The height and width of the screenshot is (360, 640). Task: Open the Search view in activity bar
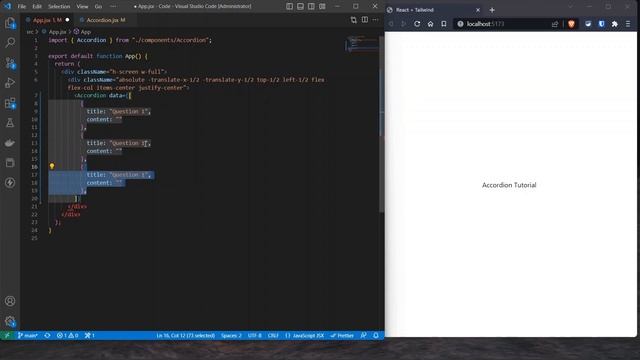(10, 42)
